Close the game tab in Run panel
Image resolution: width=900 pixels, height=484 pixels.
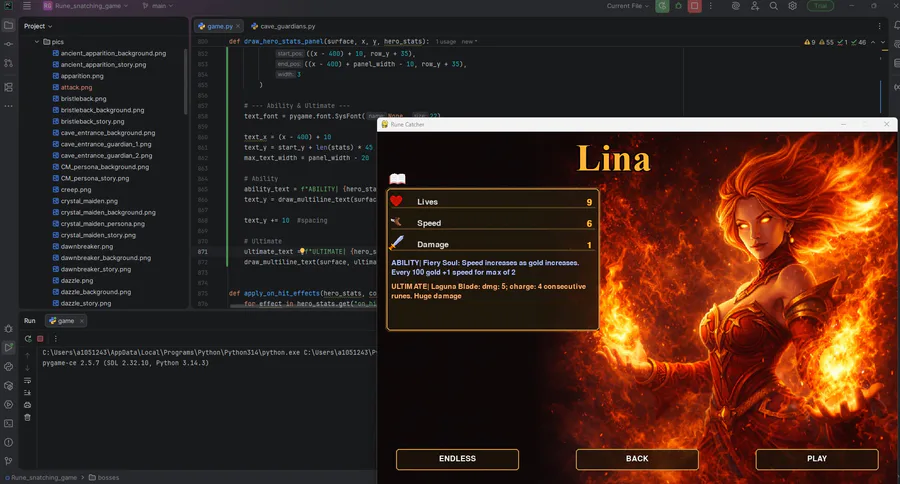pos(82,321)
